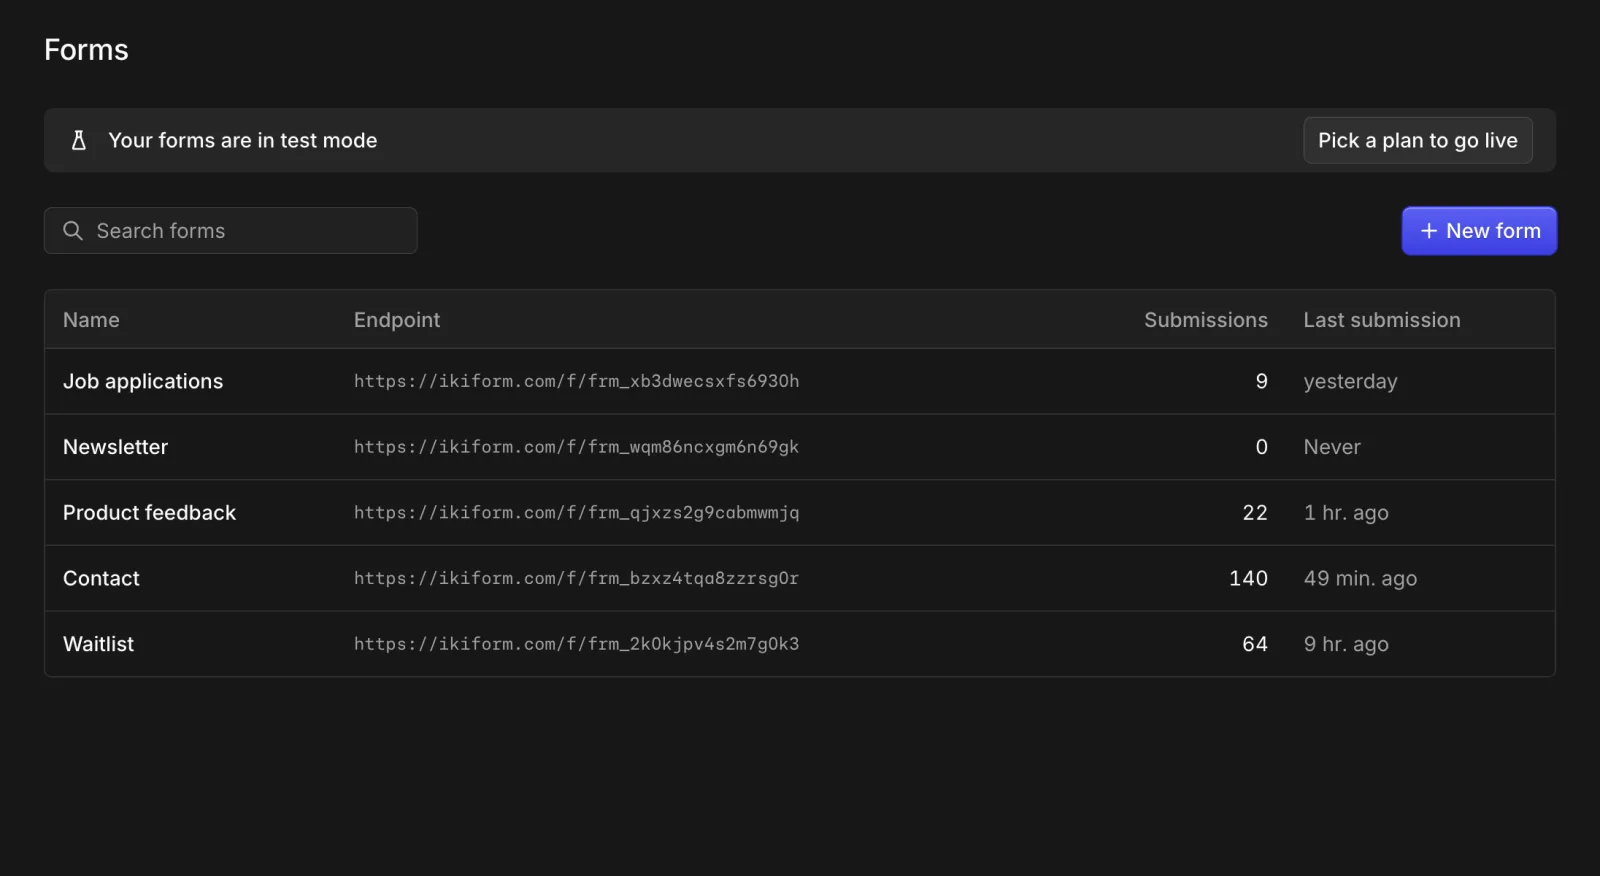Click the Last submission column header

click(x=1382, y=320)
